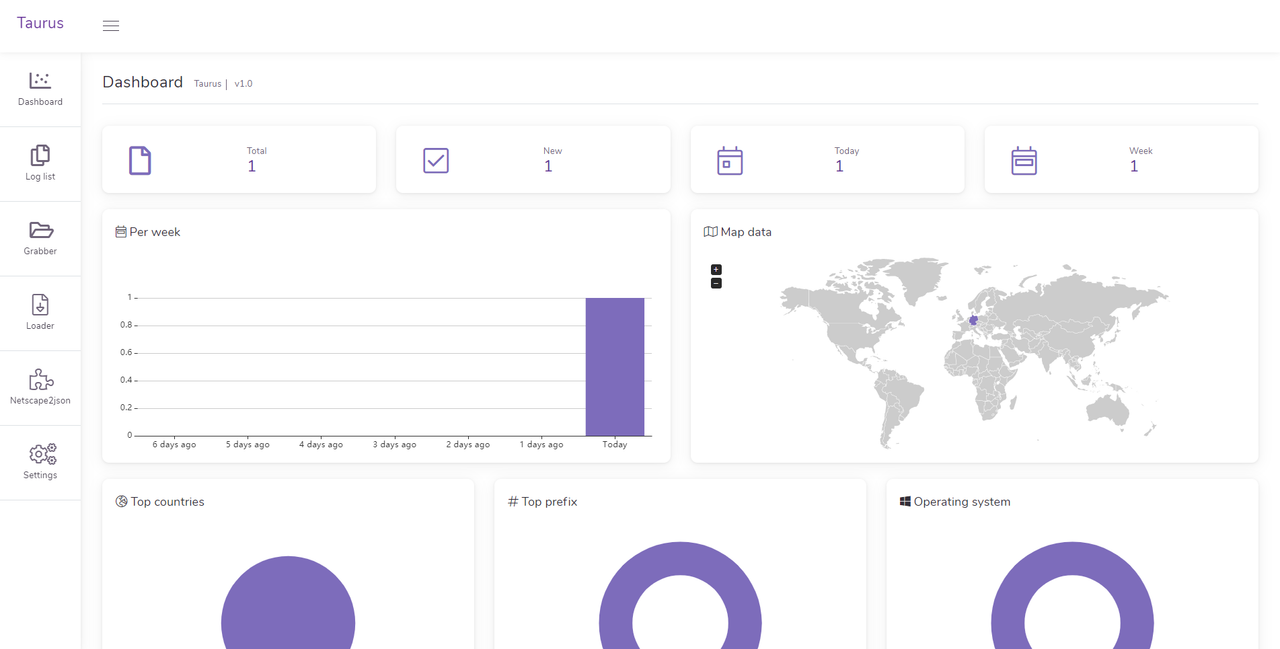
Task: Click the Week calendar icon
Action: tap(1024, 160)
